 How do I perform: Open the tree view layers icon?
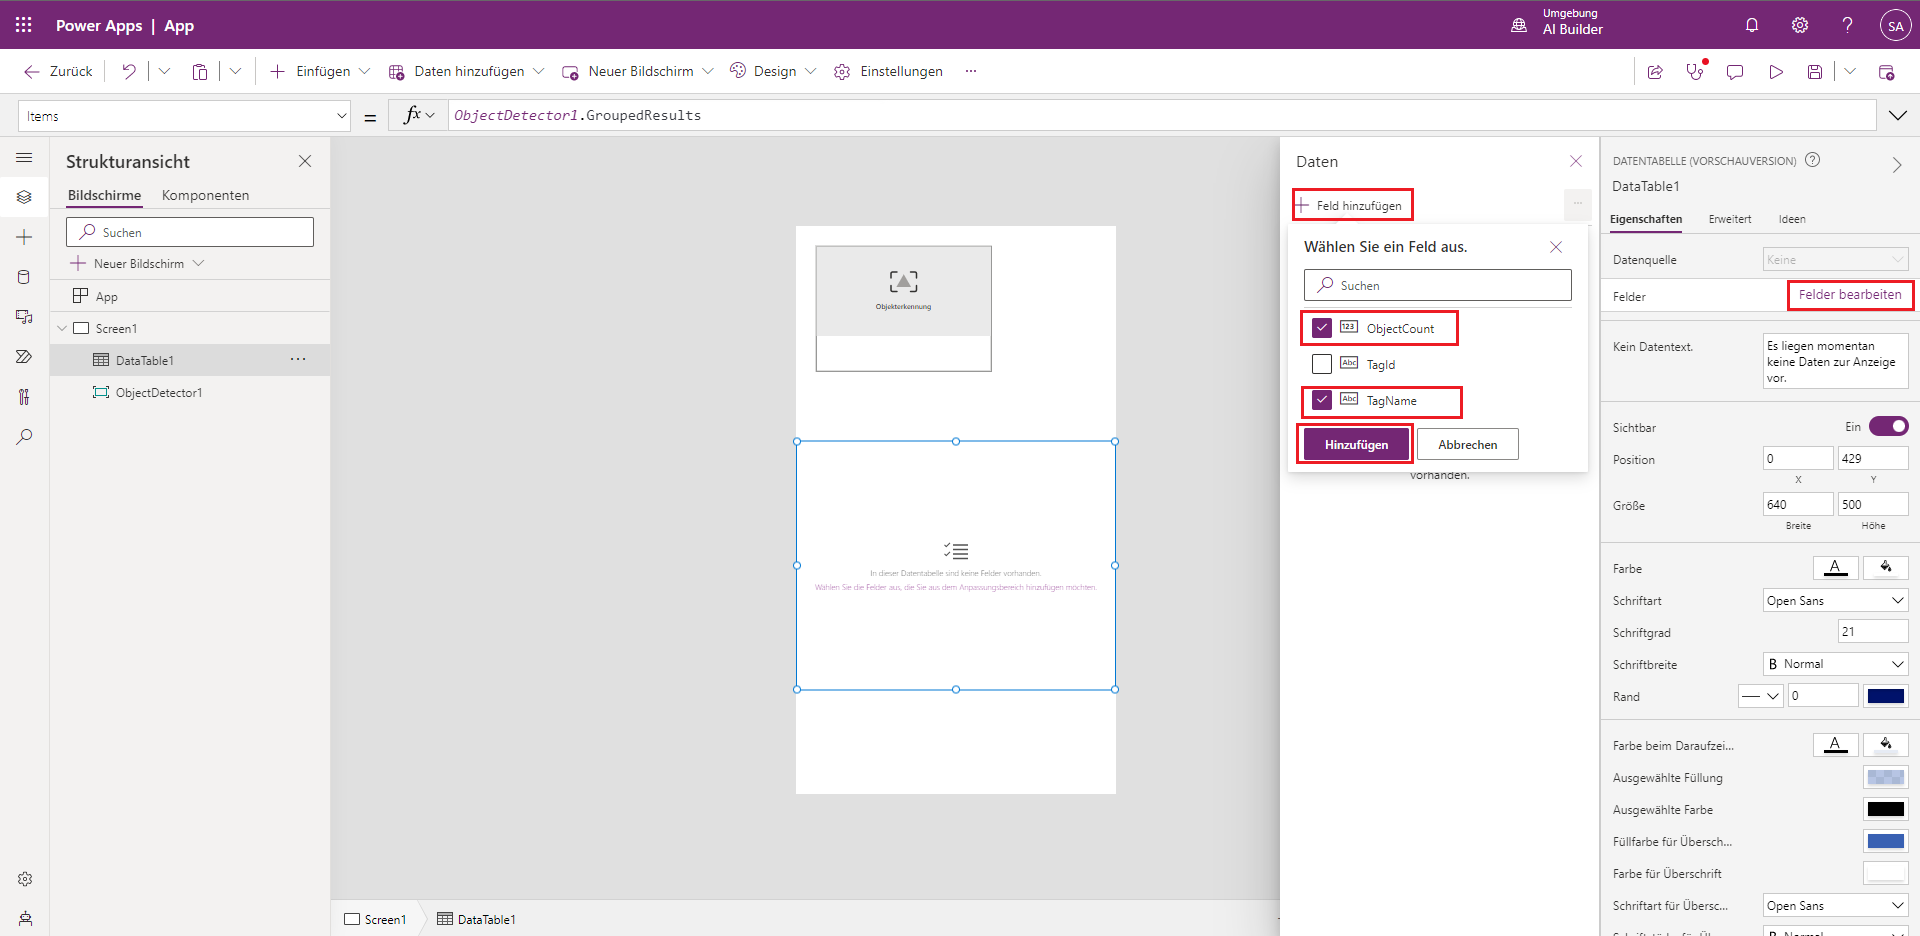tap(25, 197)
